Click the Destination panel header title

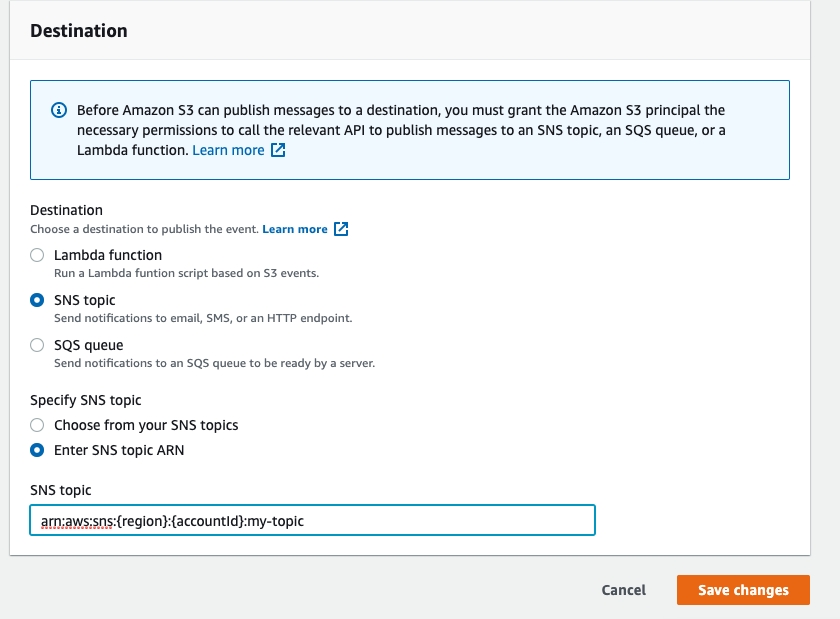point(79,31)
